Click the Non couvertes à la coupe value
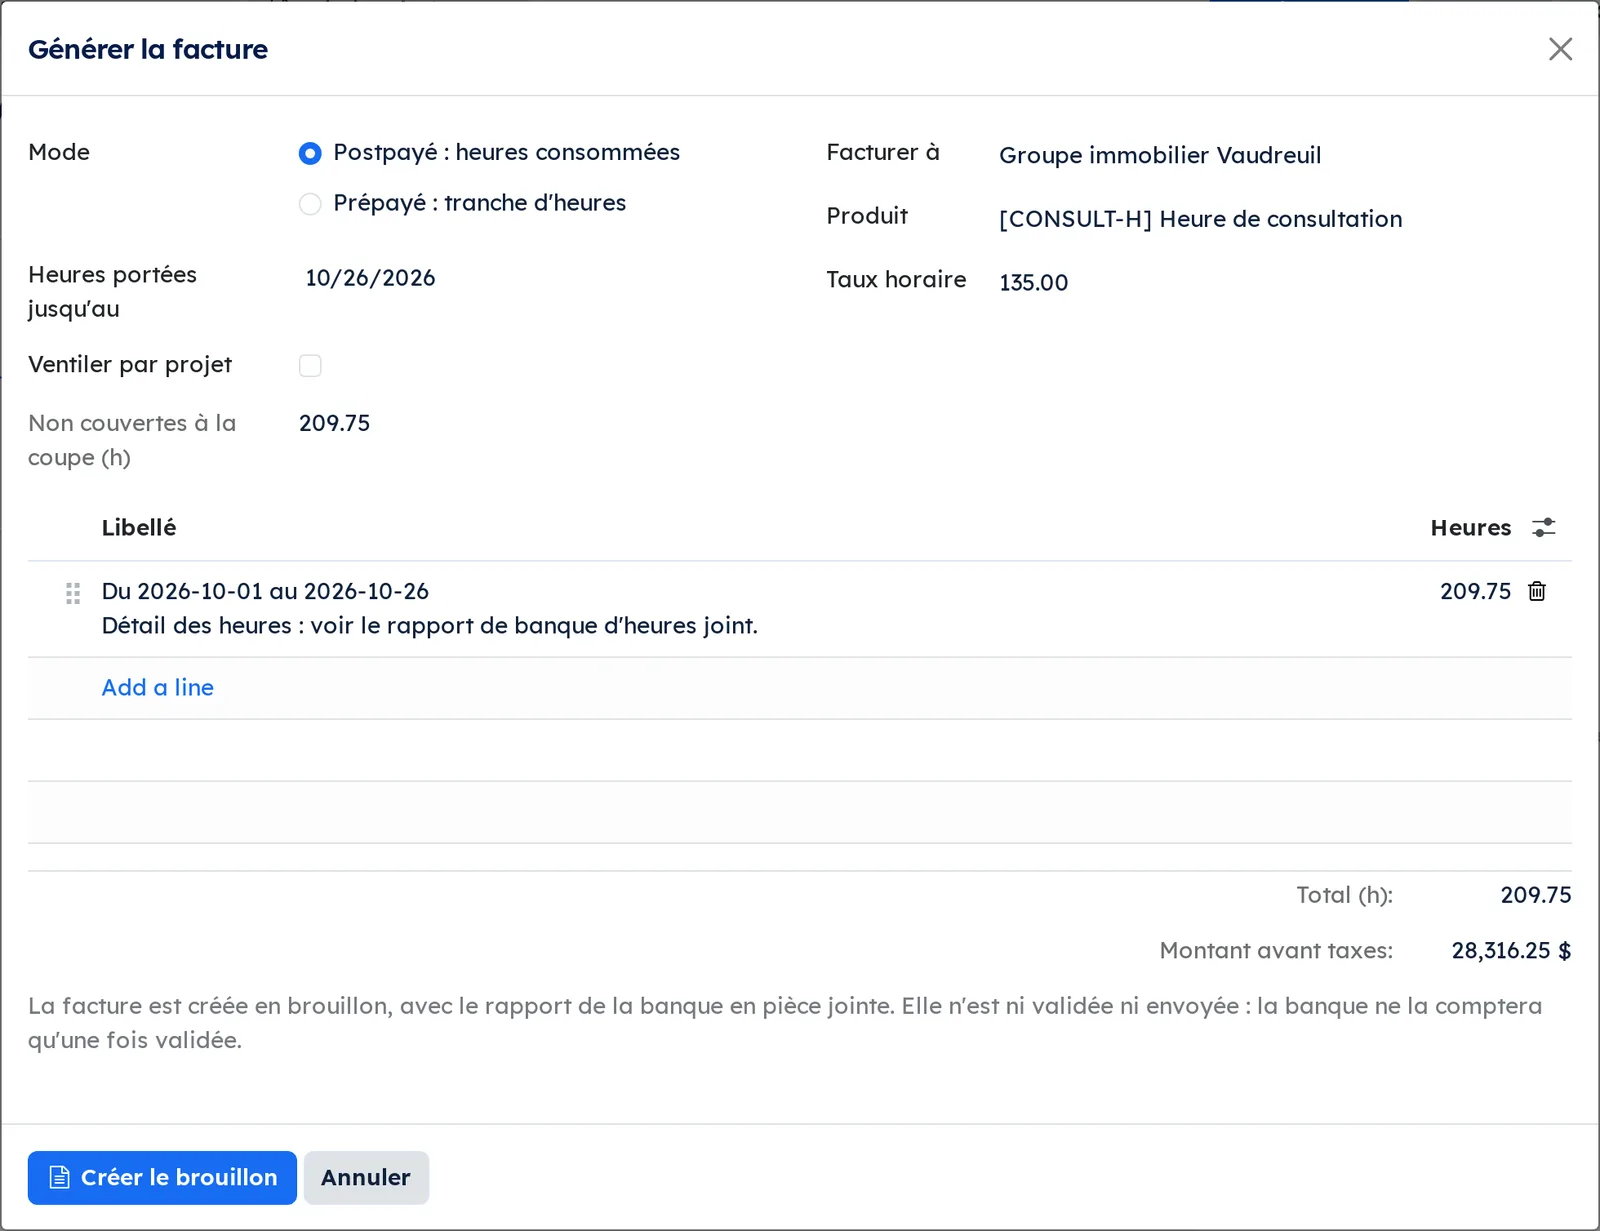The height and width of the screenshot is (1231, 1600). pyautogui.click(x=334, y=424)
